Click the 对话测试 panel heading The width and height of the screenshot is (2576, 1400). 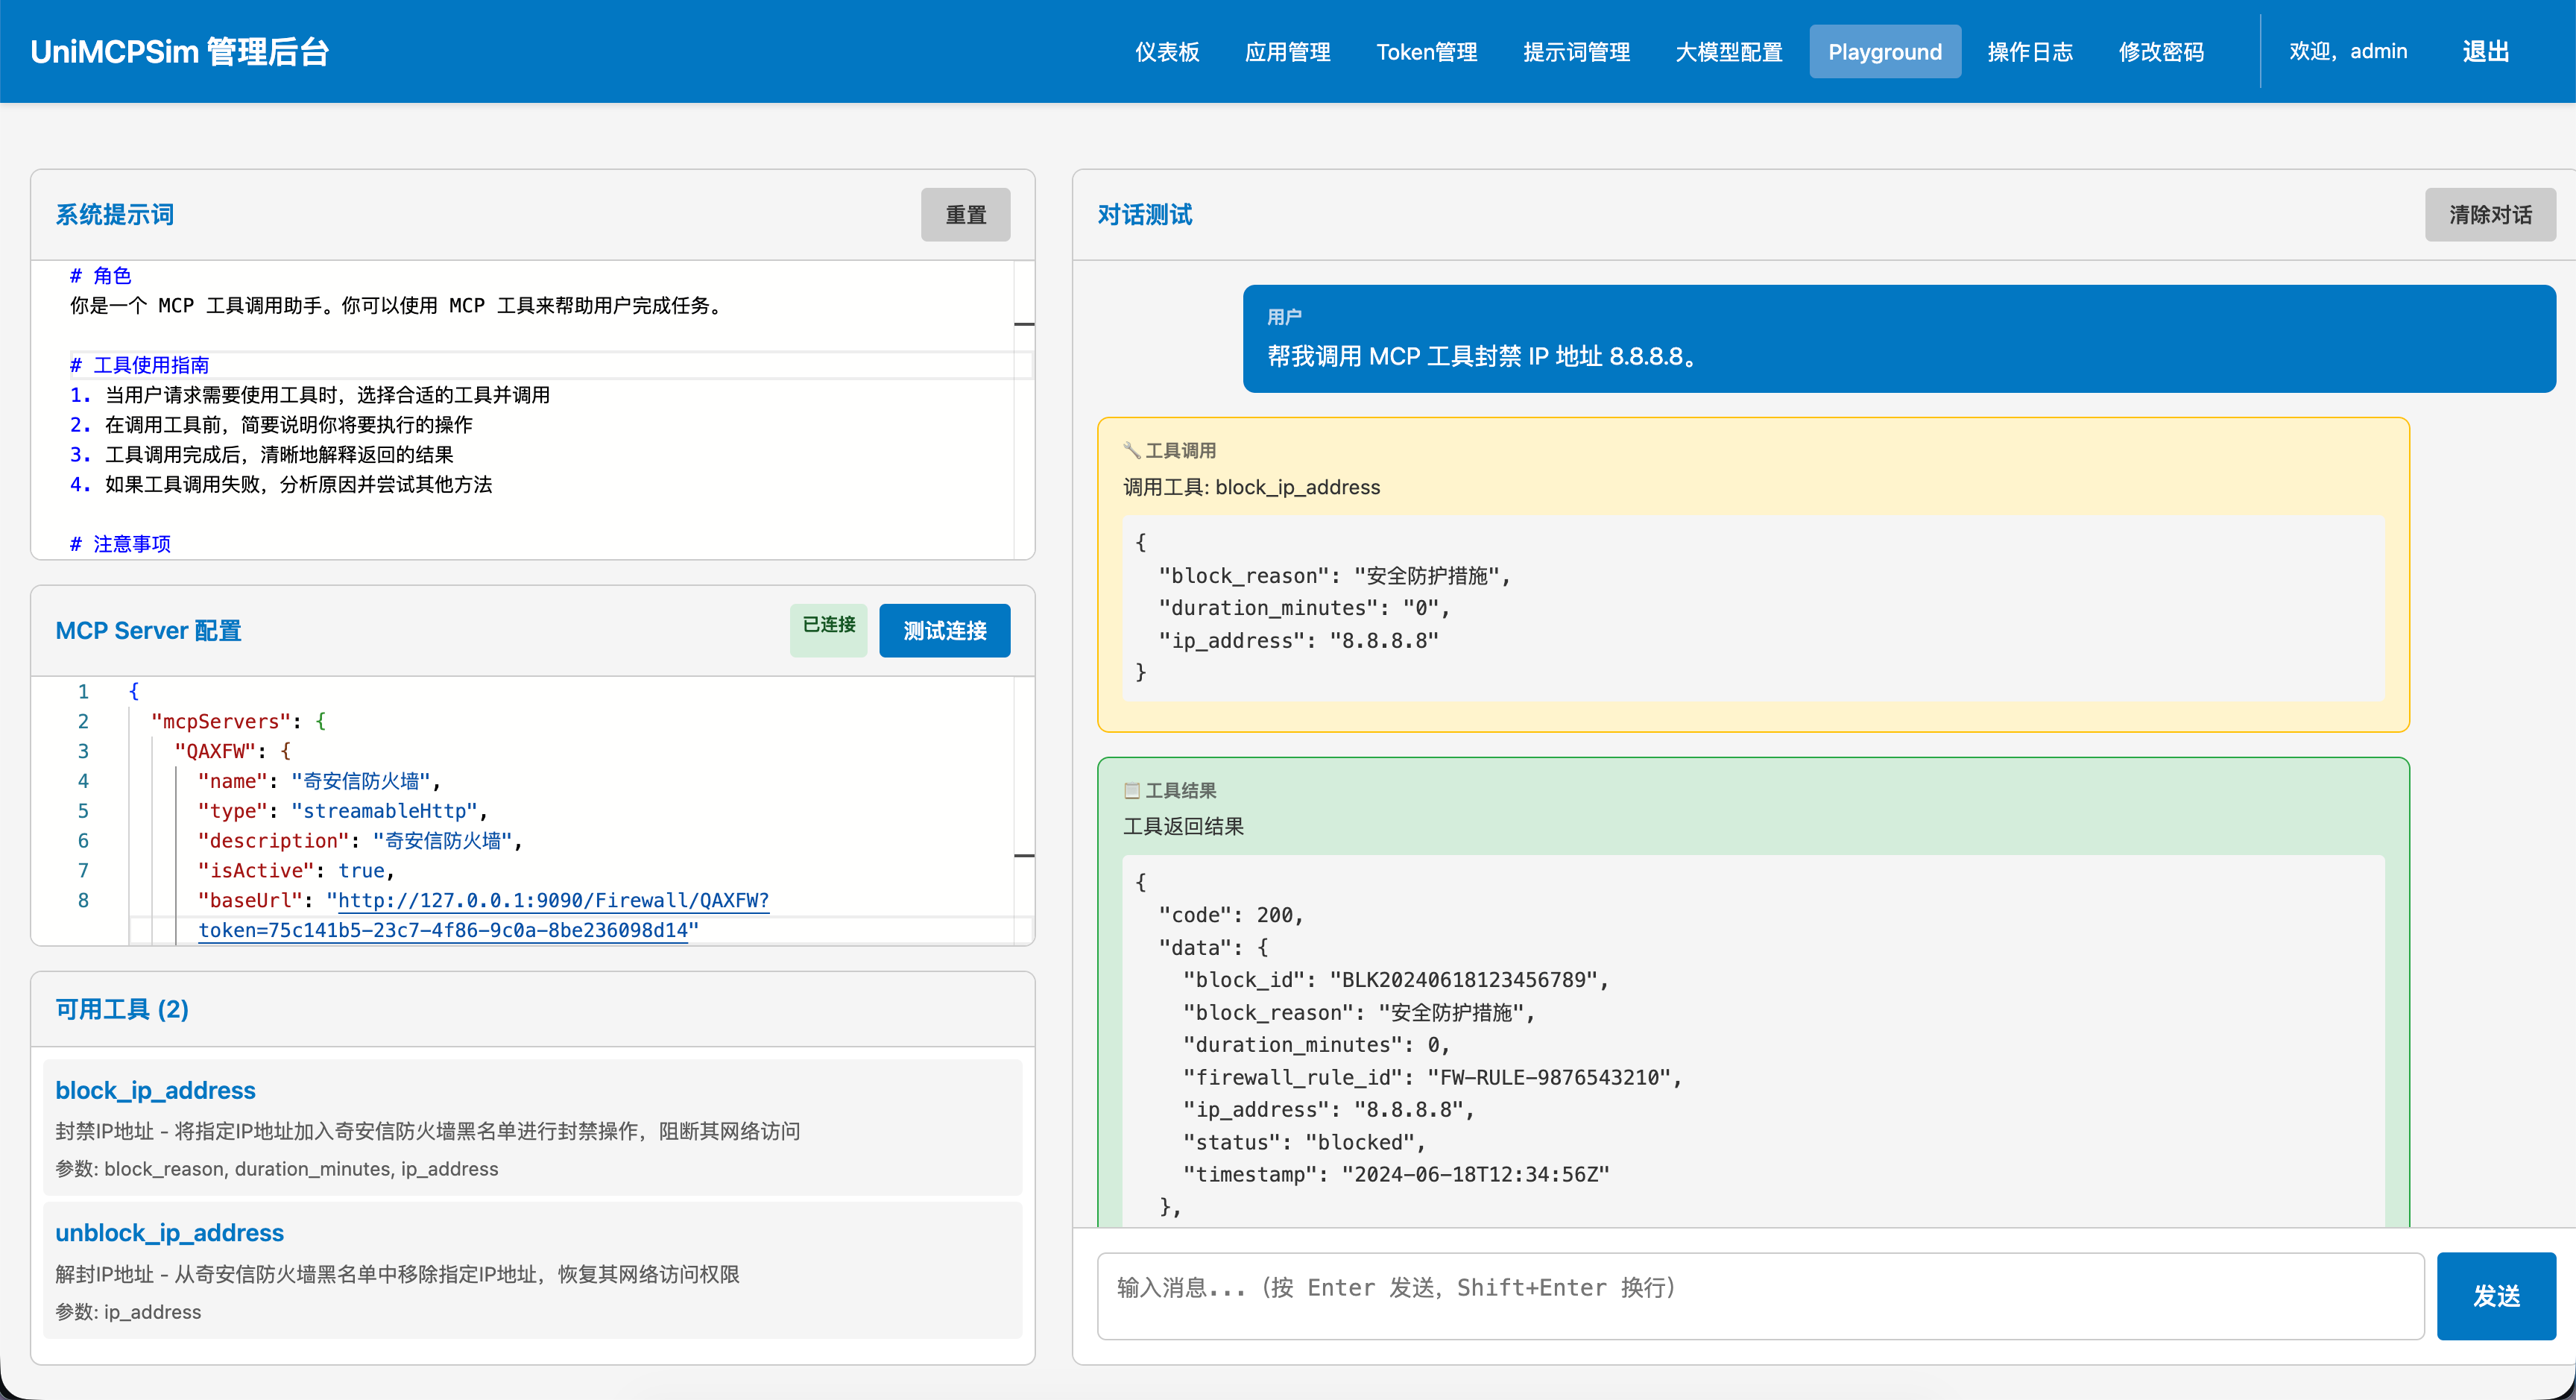coord(1145,214)
